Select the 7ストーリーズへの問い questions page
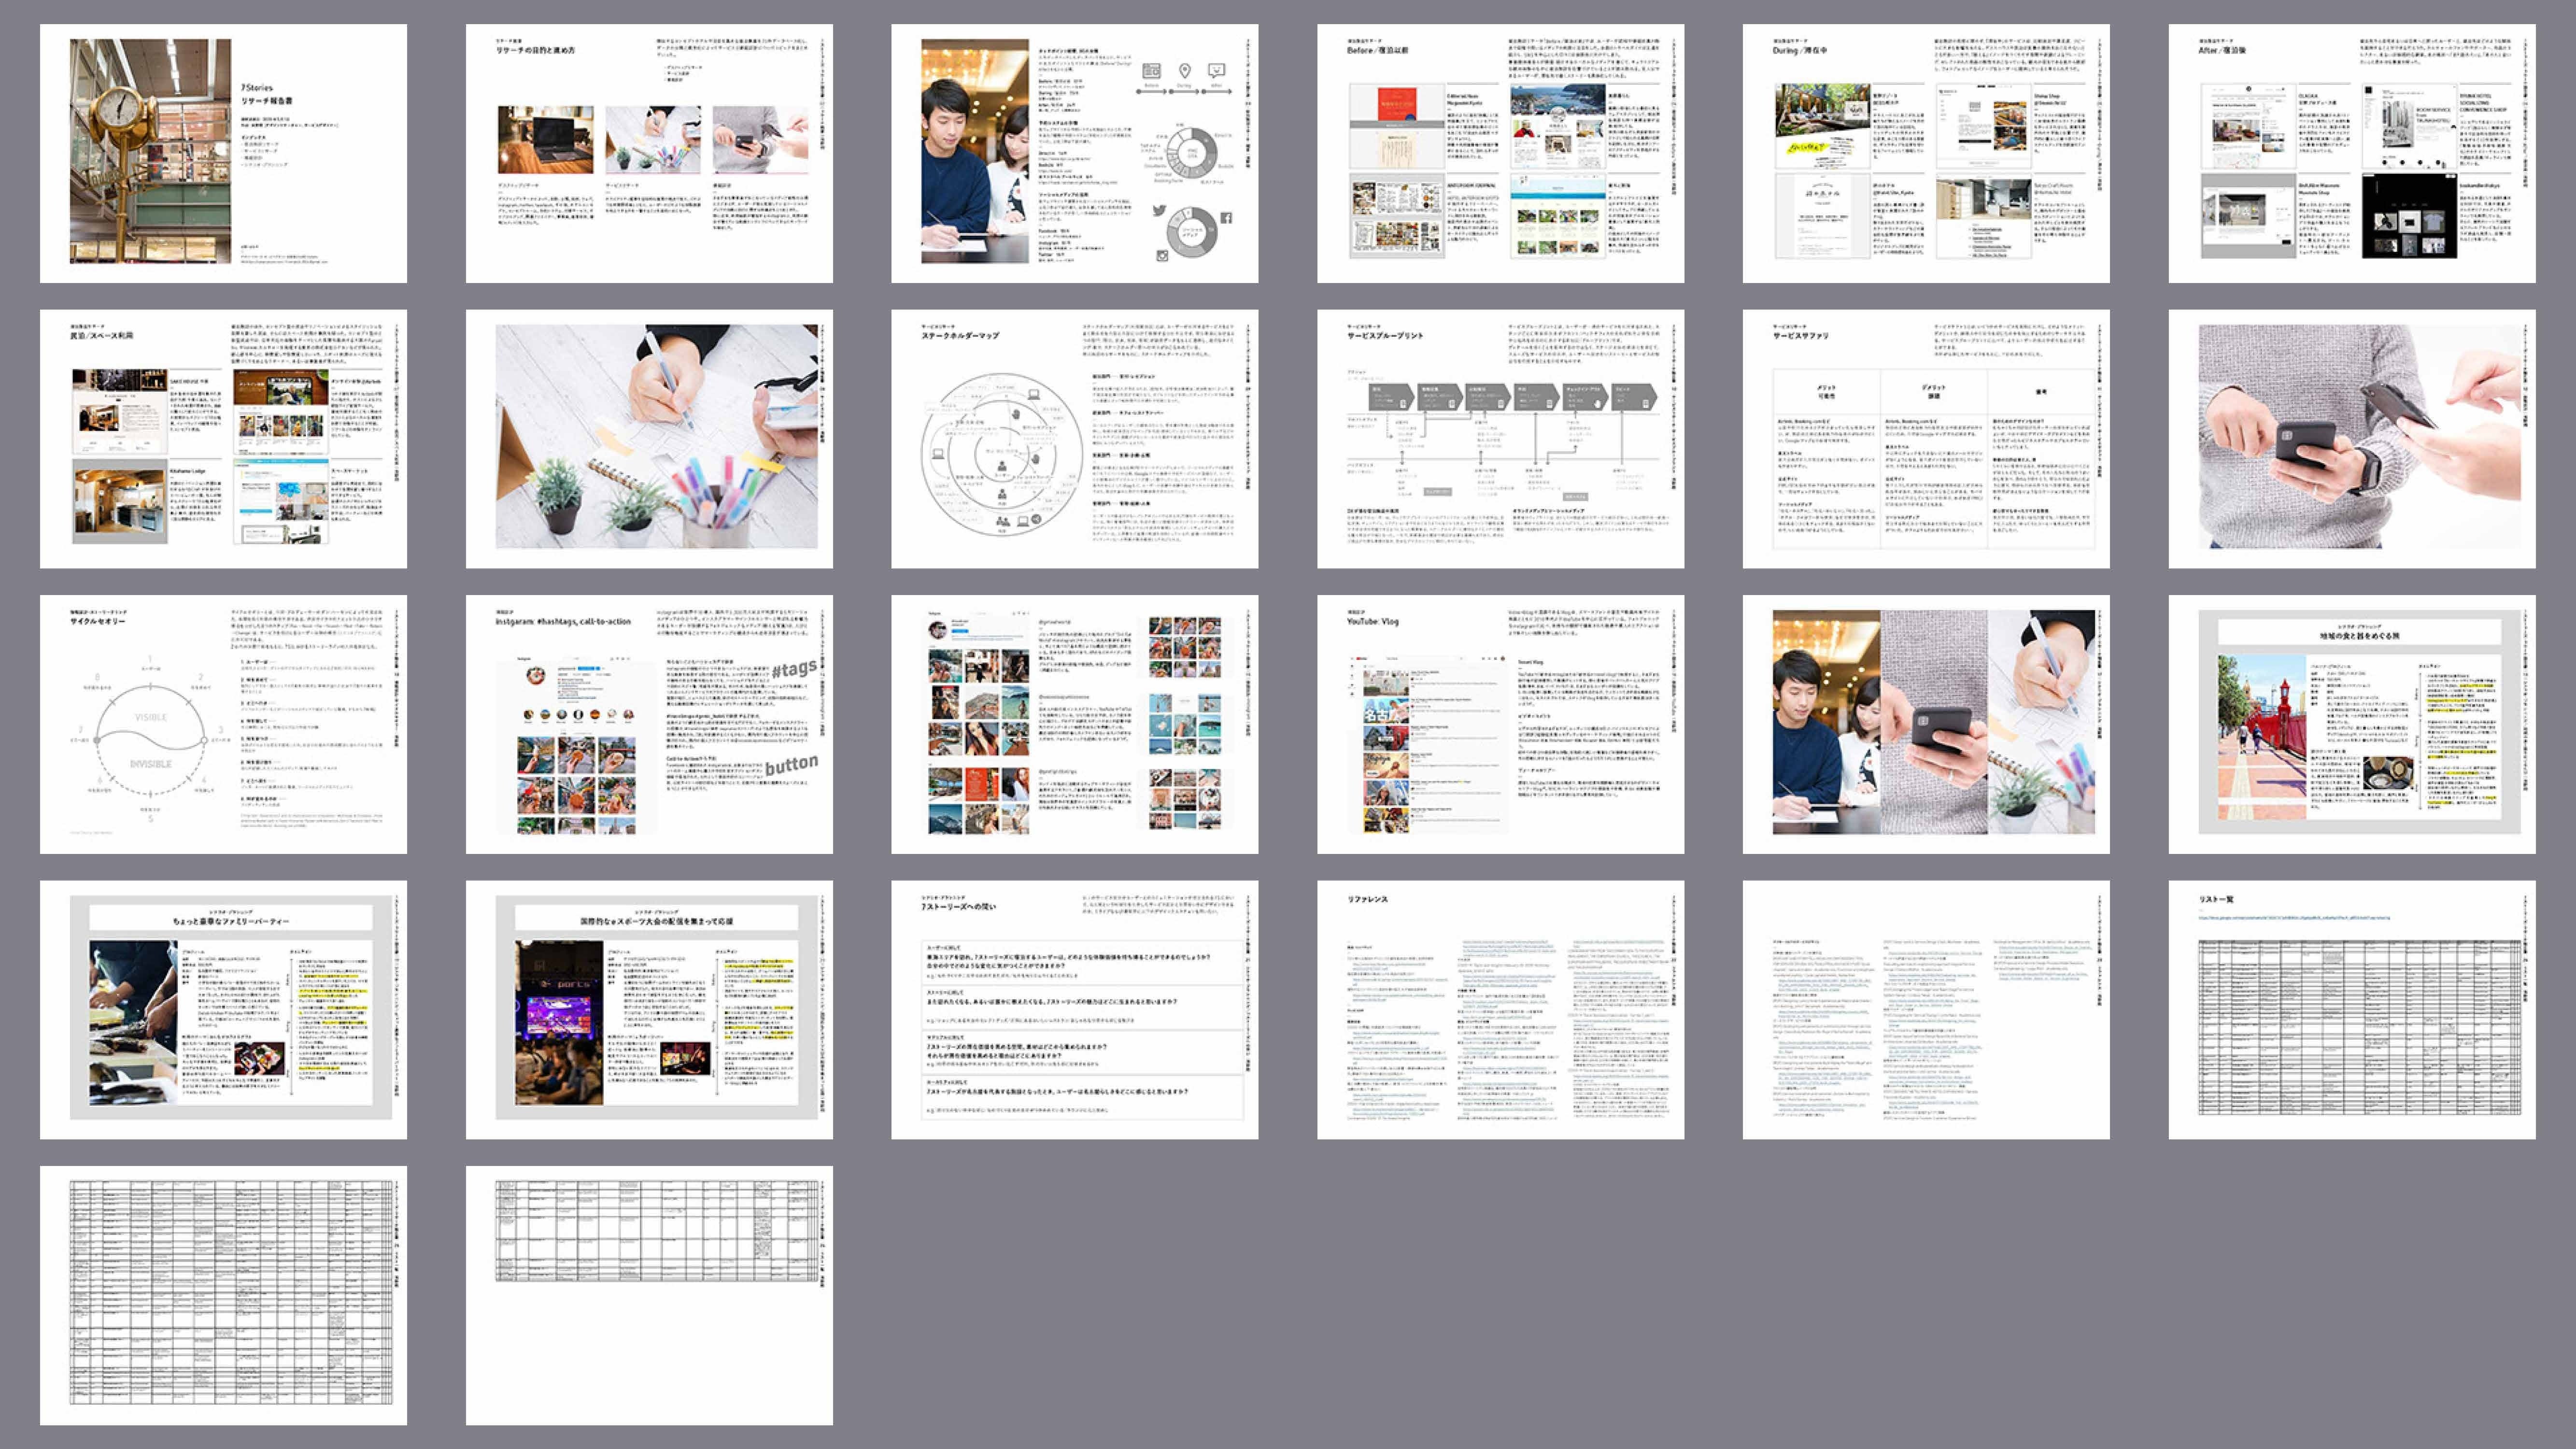The image size is (2576, 1449). click(x=1074, y=1010)
